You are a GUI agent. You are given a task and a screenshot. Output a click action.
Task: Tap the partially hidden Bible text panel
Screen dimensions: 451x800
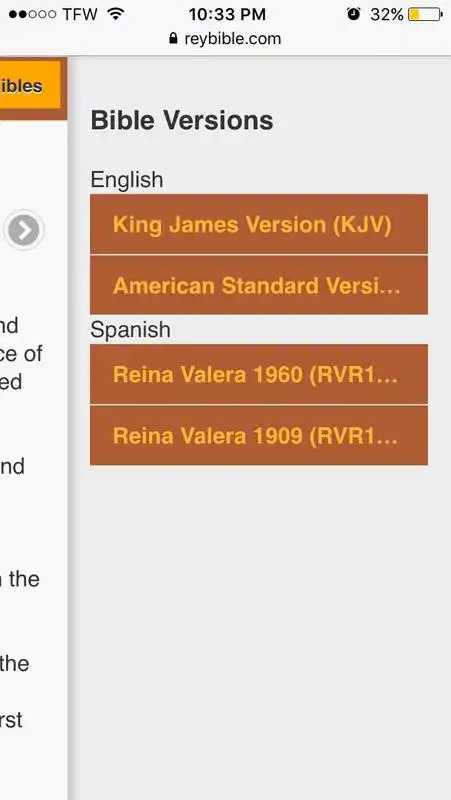pyautogui.click(x=33, y=459)
